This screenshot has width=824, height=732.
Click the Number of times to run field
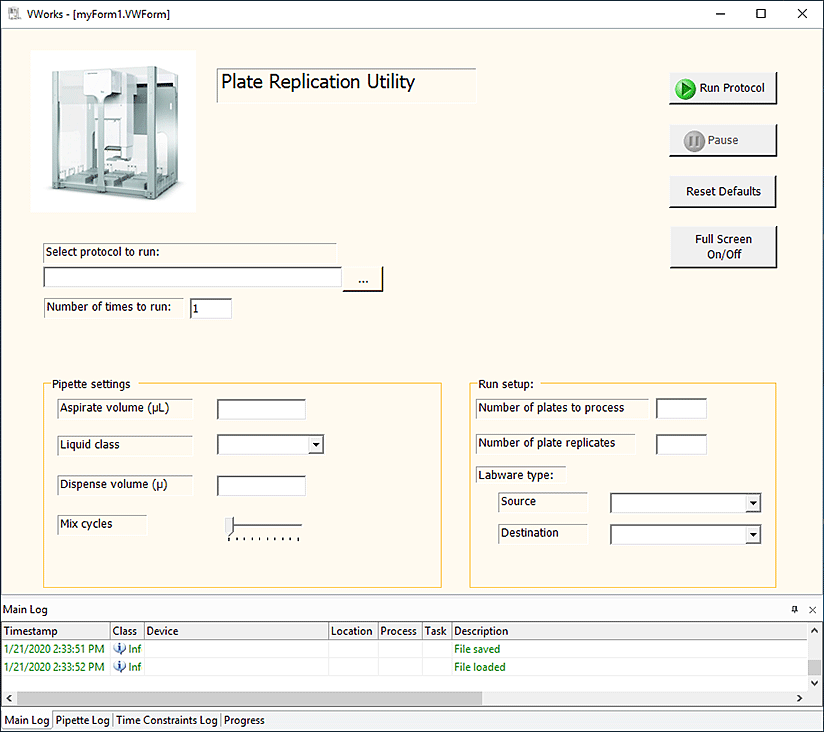[x=211, y=308]
